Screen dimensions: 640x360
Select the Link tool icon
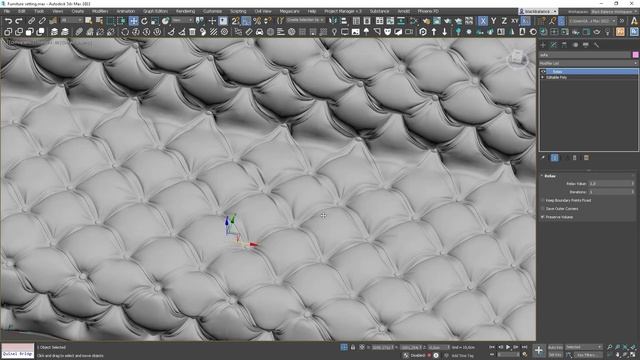click(31, 21)
